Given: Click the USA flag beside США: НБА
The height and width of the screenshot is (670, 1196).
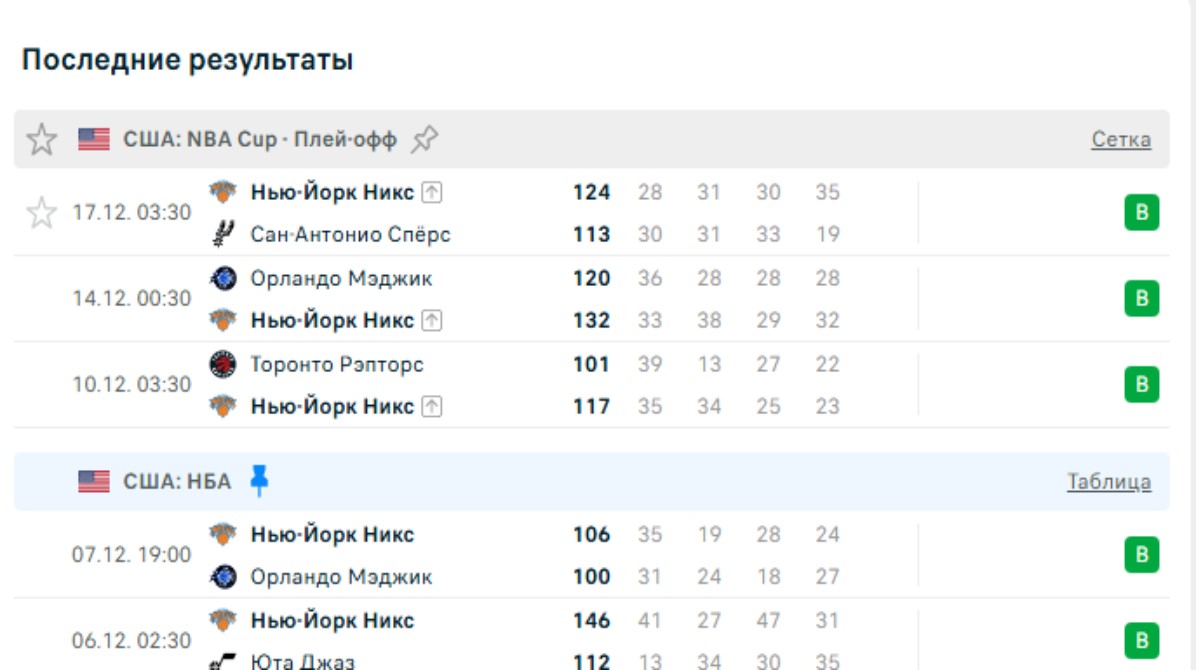Looking at the screenshot, I should tap(94, 482).
